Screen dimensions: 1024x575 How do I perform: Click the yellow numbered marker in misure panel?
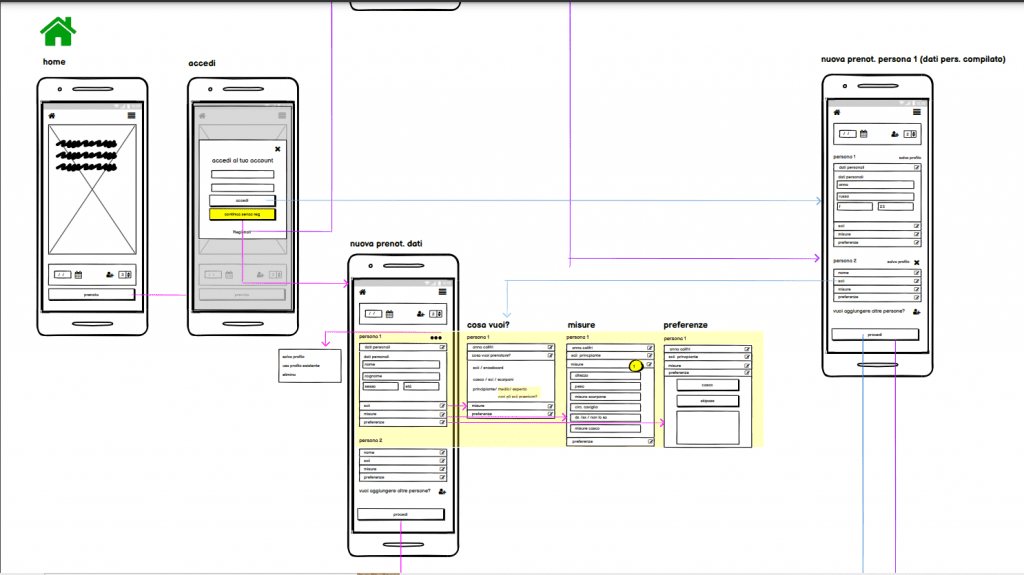[x=634, y=366]
